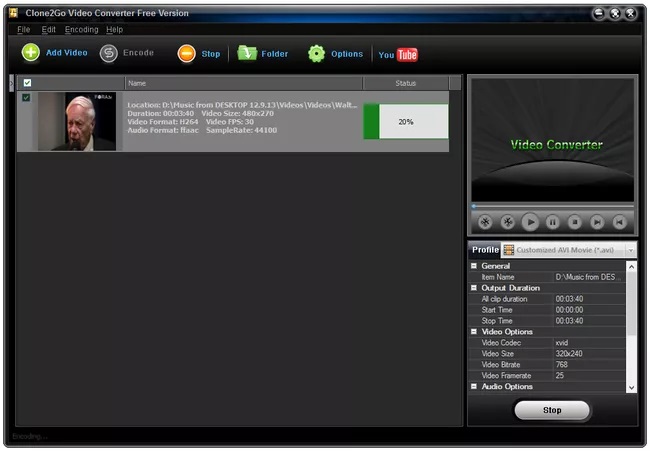650x451 pixels.
Task: Stop the preview playback with the square icon
Action: point(575,222)
